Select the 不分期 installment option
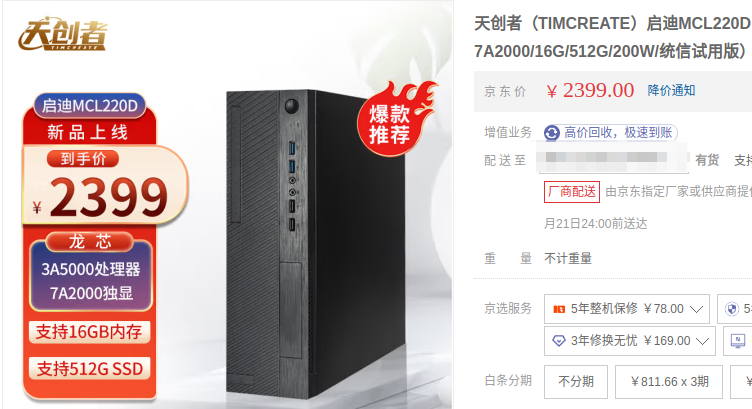 (576, 382)
